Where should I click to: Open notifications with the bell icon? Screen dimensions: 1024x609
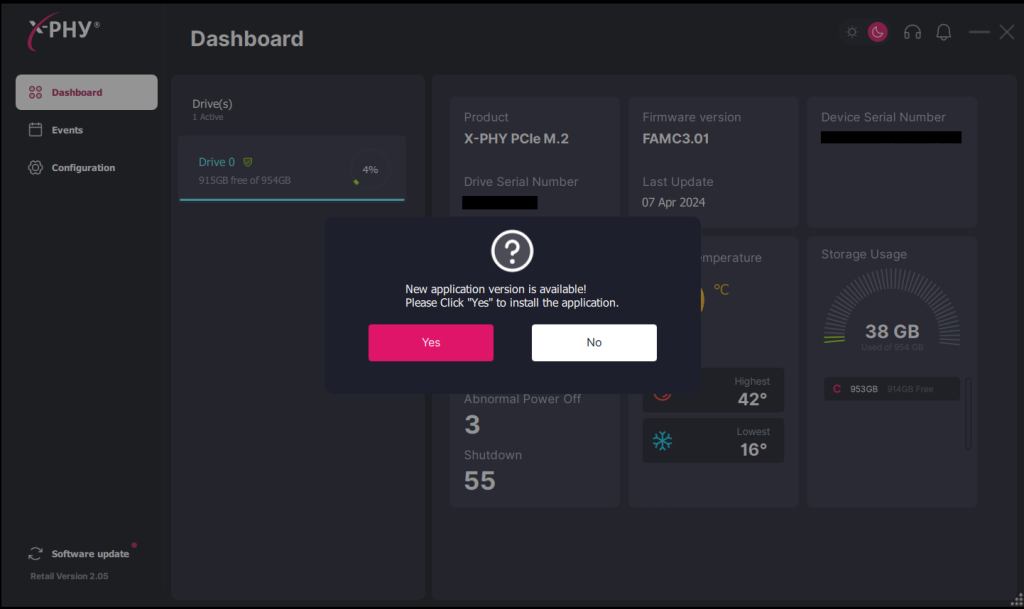pyautogui.click(x=943, y=32)
